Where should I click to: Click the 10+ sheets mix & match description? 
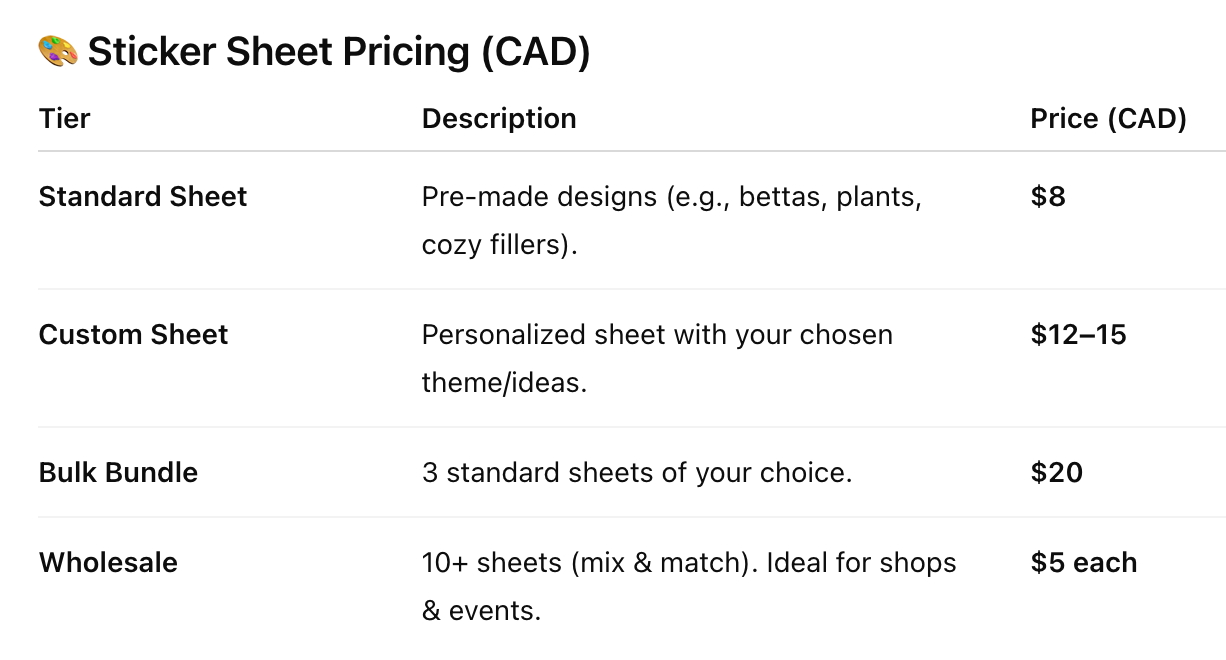(x=689, y=563)
